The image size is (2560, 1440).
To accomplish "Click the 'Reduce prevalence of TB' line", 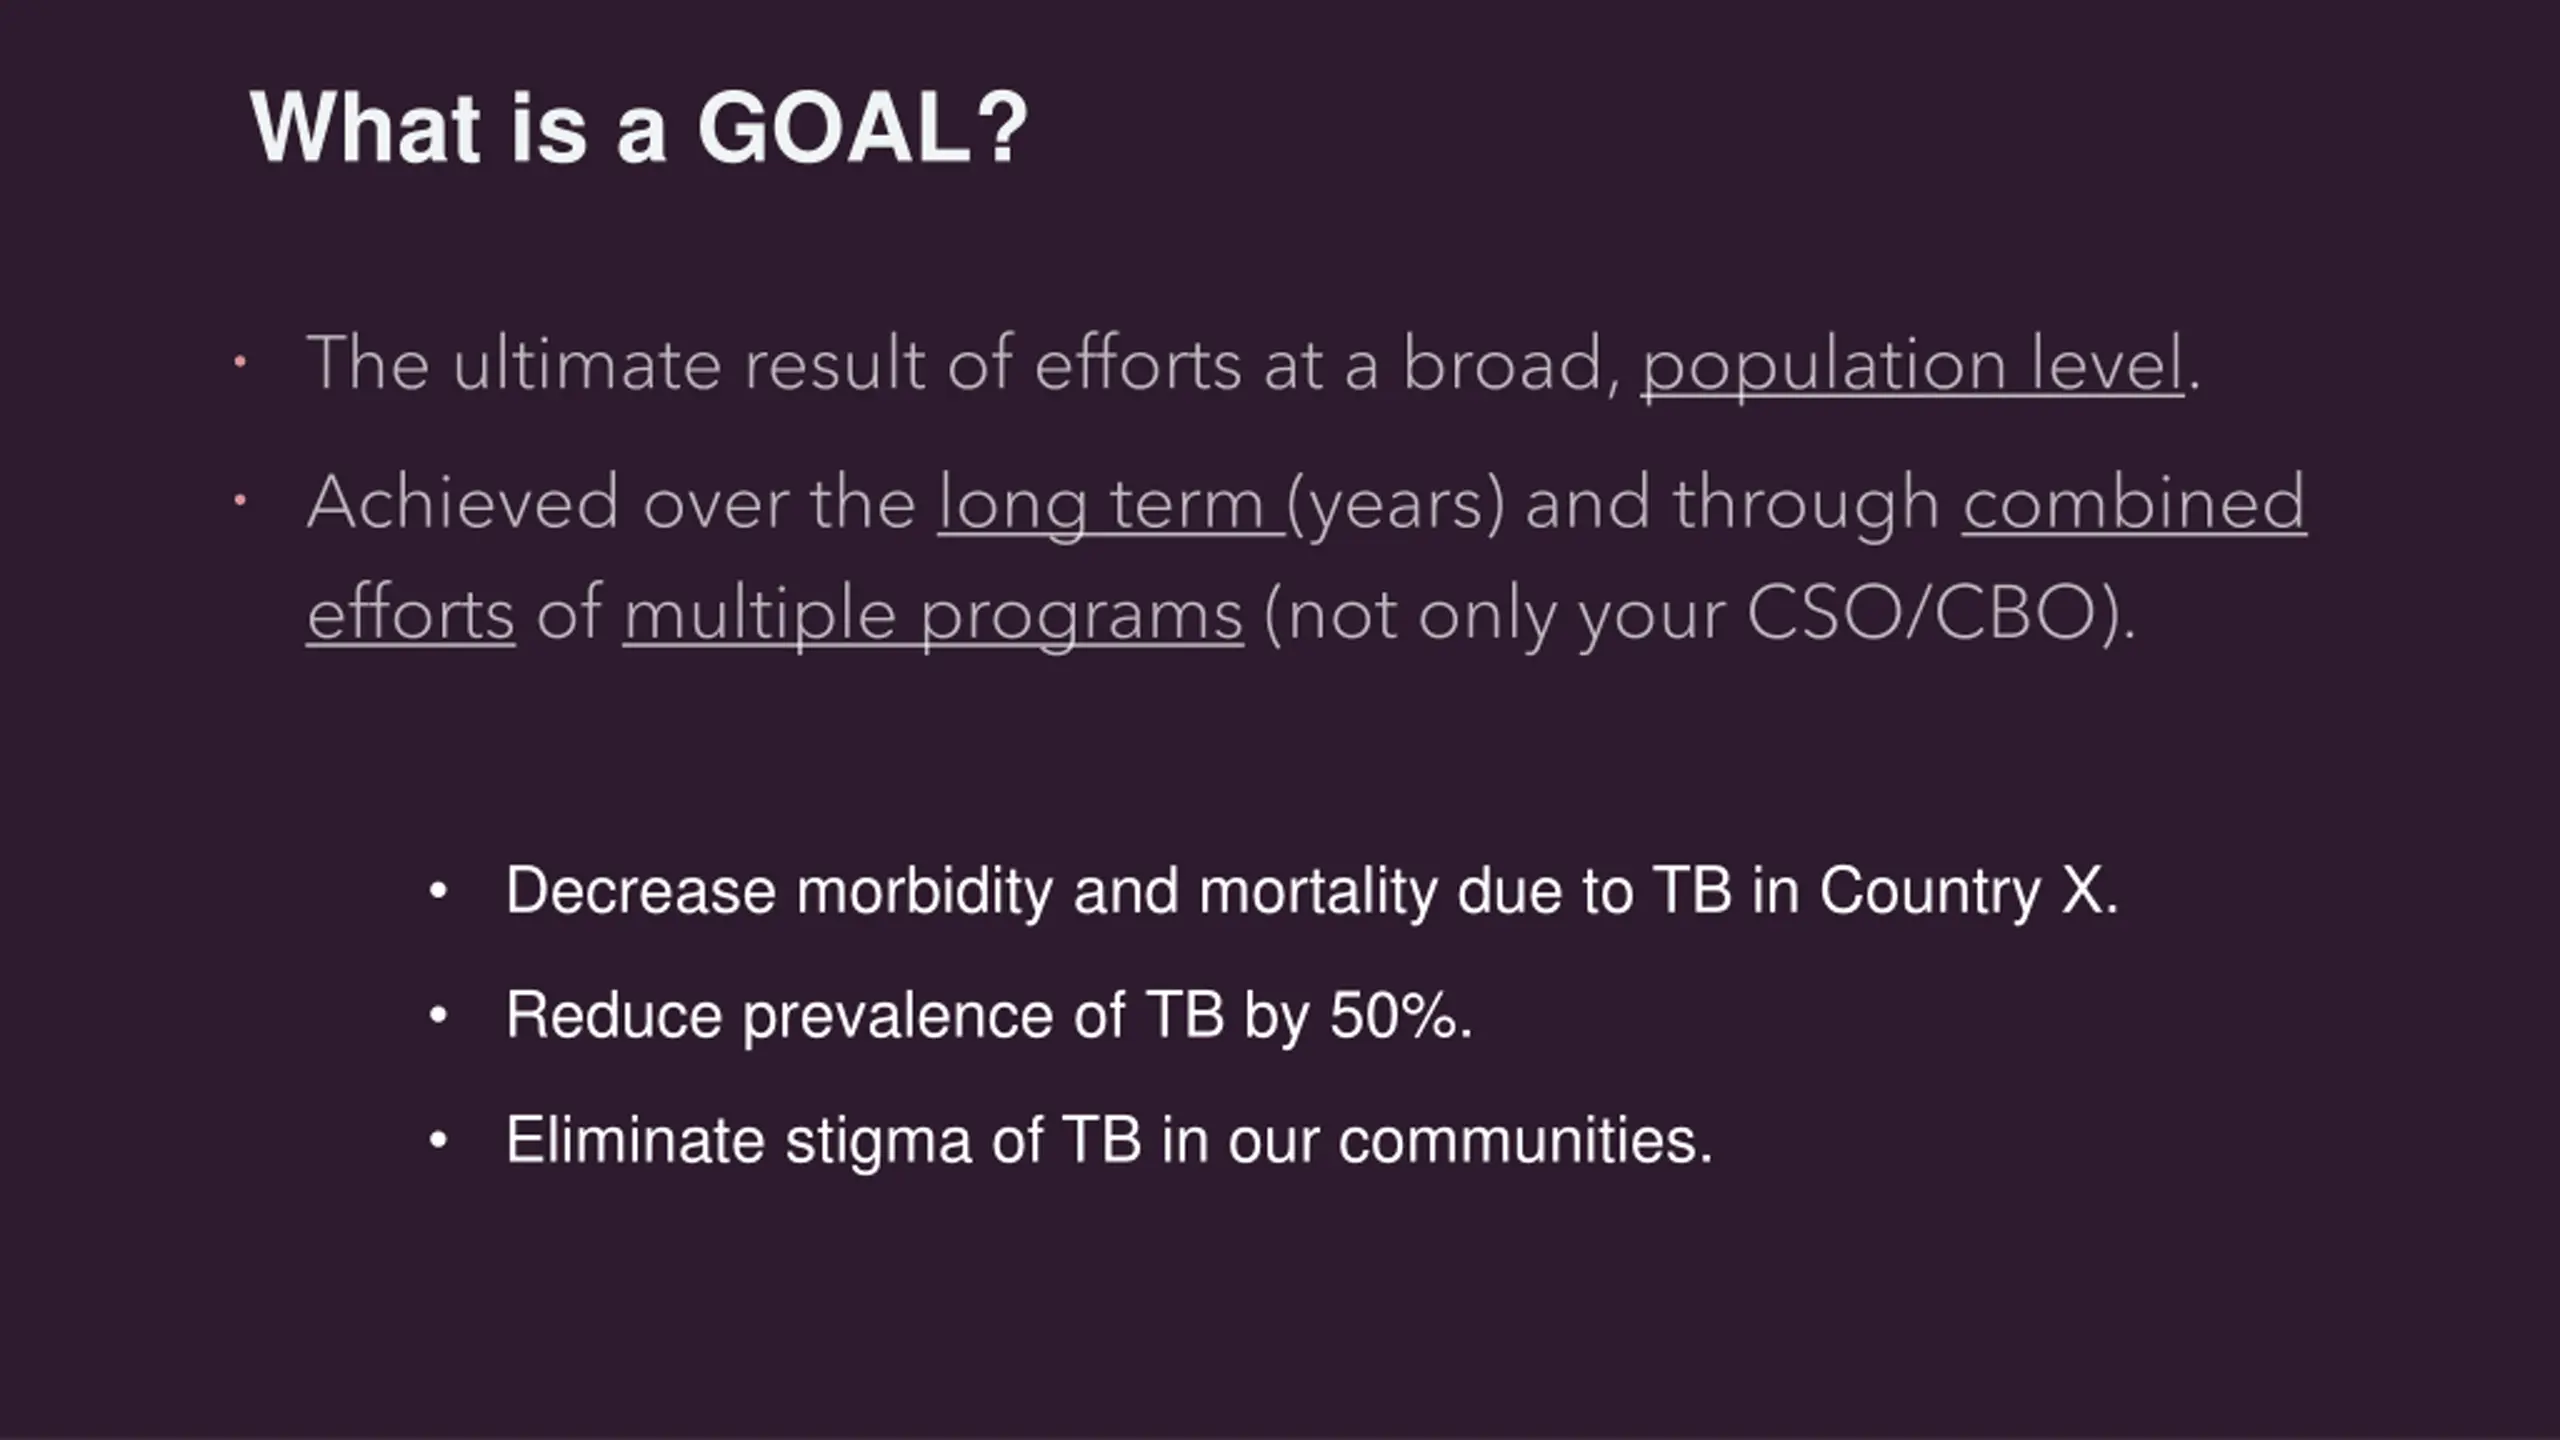I will [x=989, y=1016].
